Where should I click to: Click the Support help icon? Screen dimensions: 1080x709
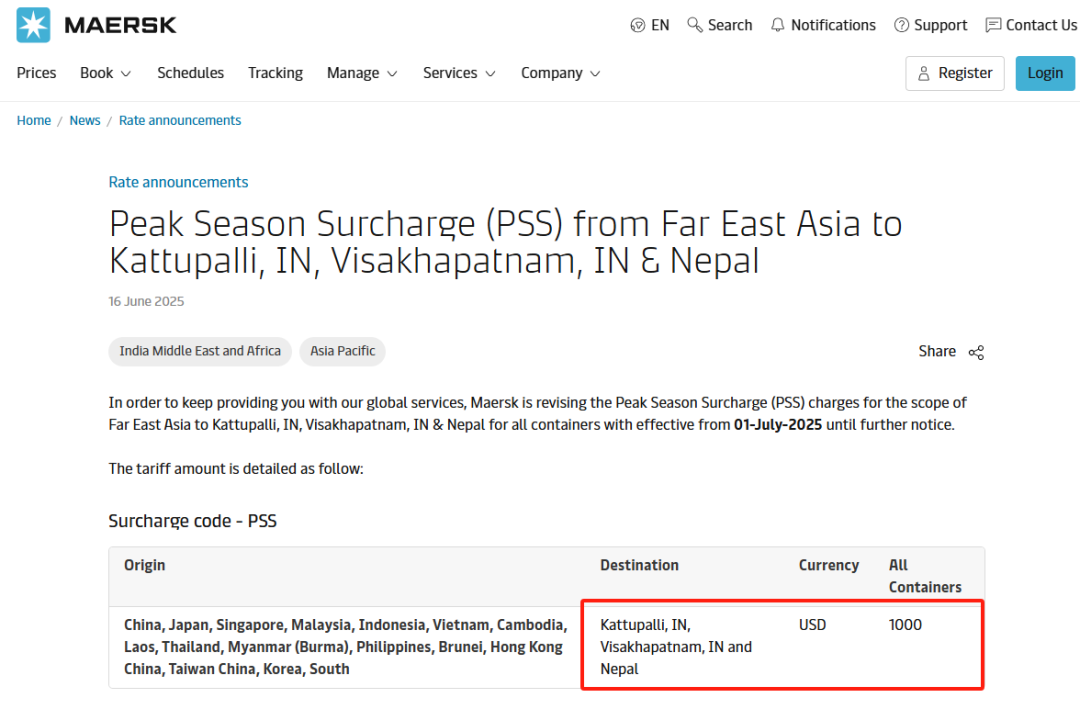tap(902, 25)
